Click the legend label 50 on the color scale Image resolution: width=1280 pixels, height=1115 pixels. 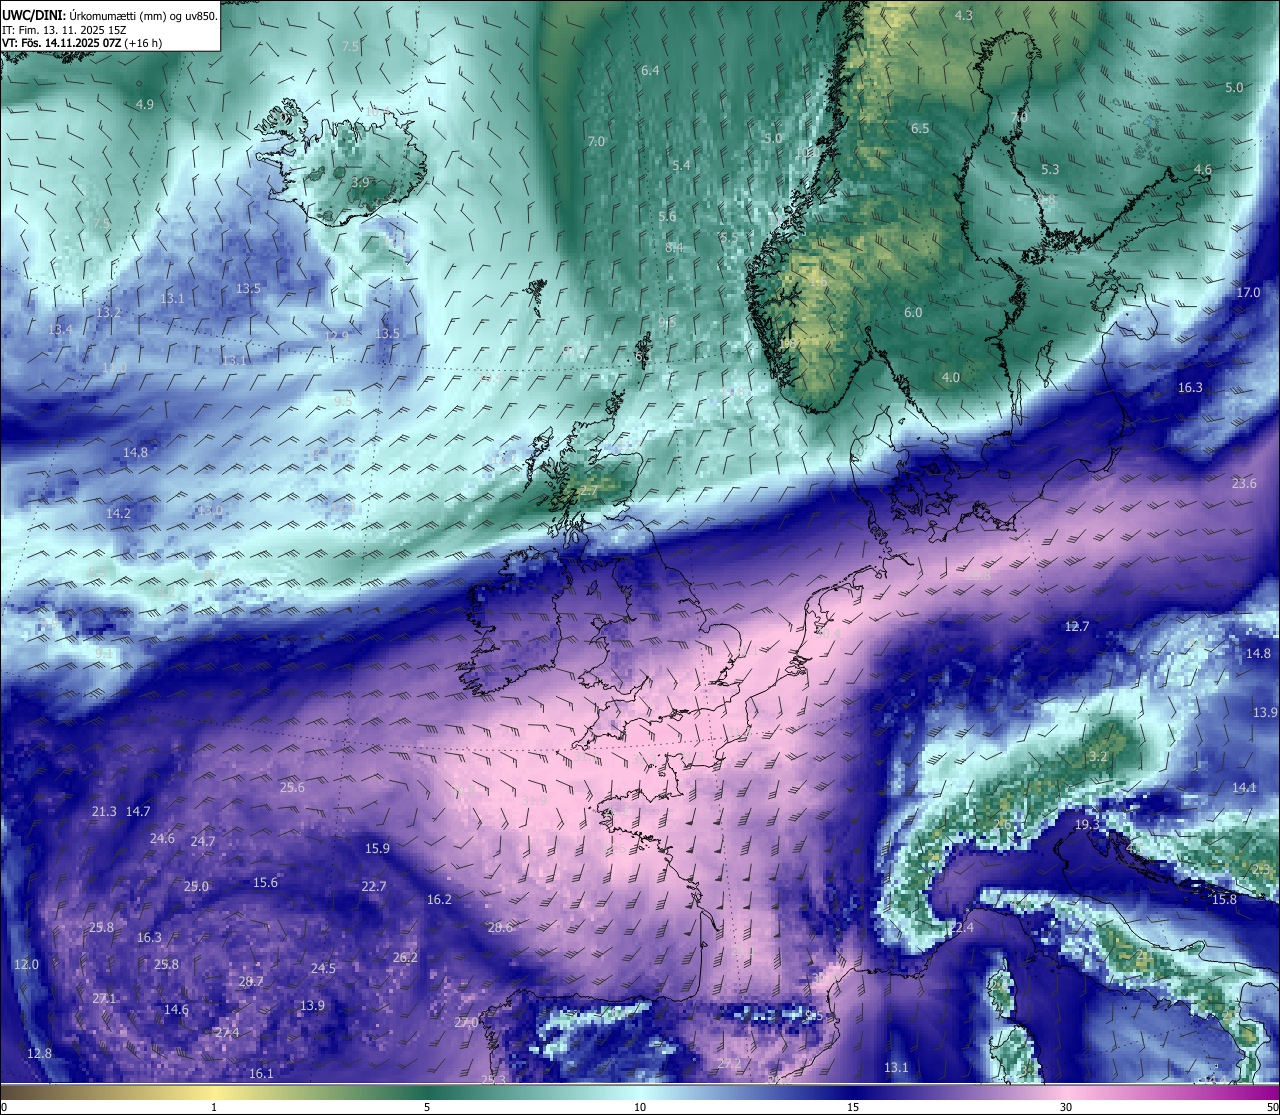point(1271,1107)
